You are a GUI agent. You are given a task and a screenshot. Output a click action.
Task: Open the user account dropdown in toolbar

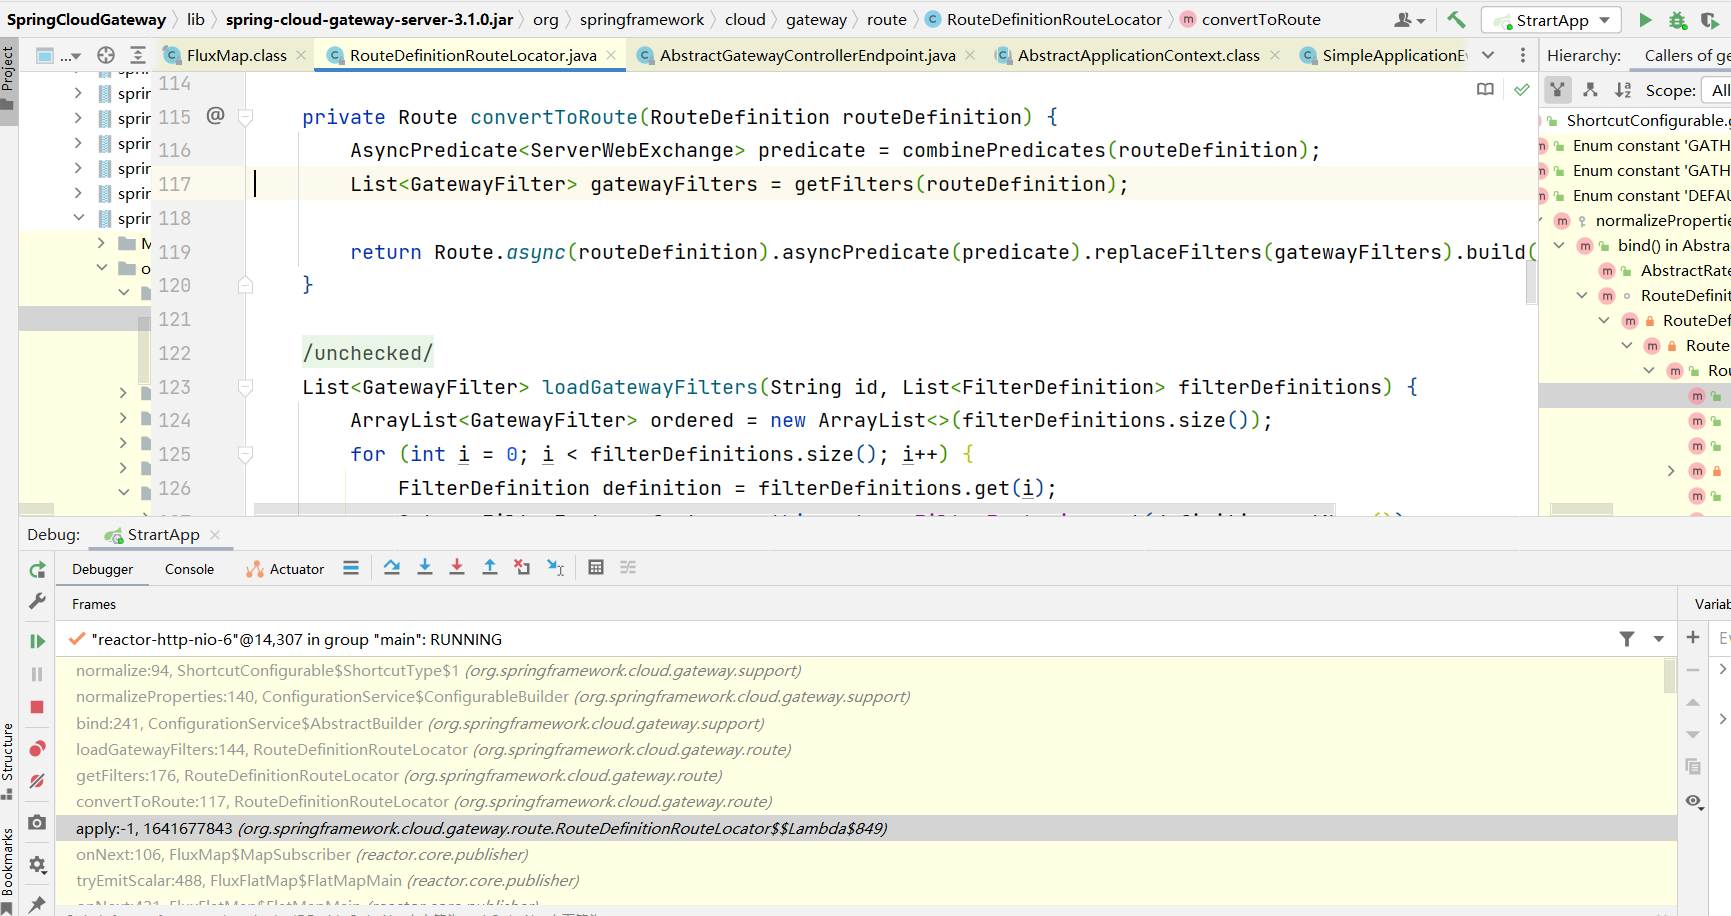(x=1410, y=20)
